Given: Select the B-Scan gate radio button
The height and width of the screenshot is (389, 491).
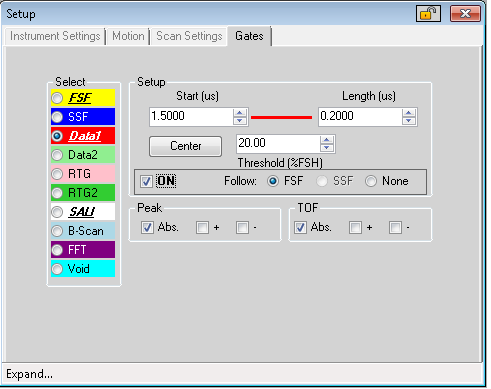Looking at the screenshot, I should [x=57, y=231].
